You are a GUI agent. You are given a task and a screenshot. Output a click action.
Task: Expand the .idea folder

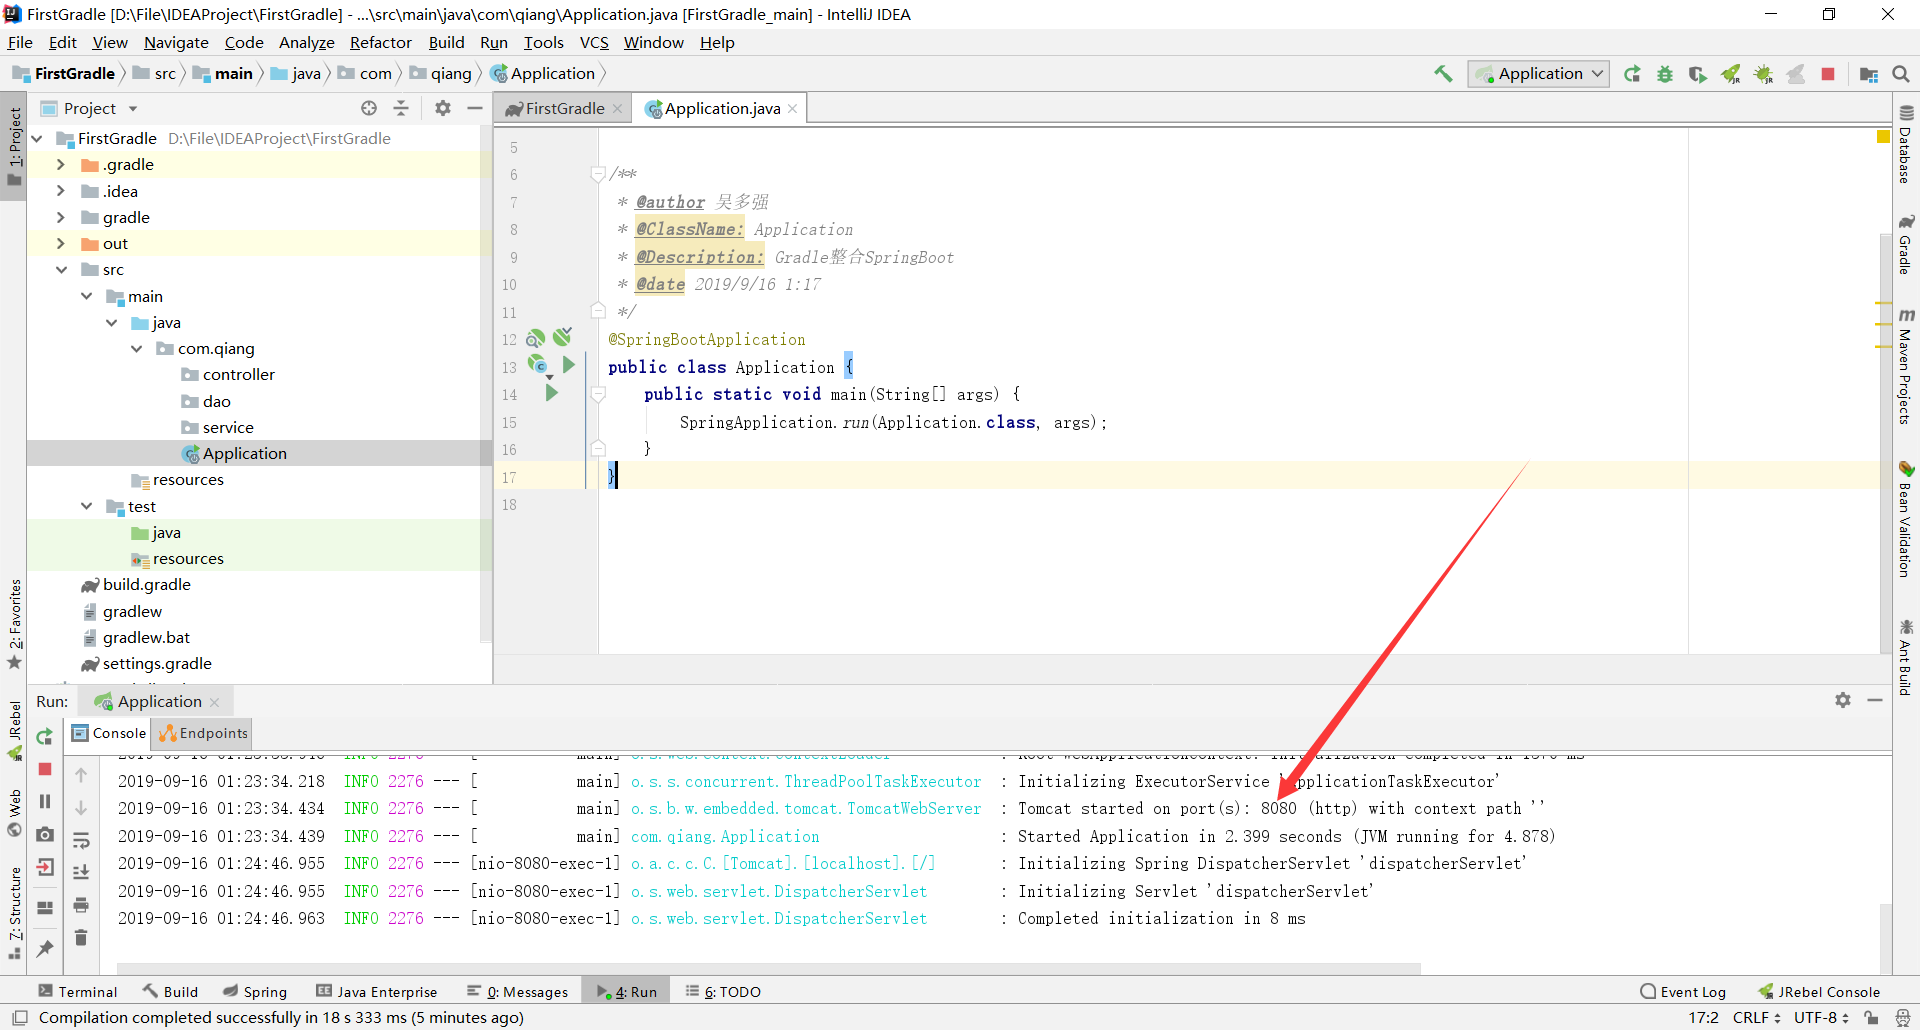(61, 191)
